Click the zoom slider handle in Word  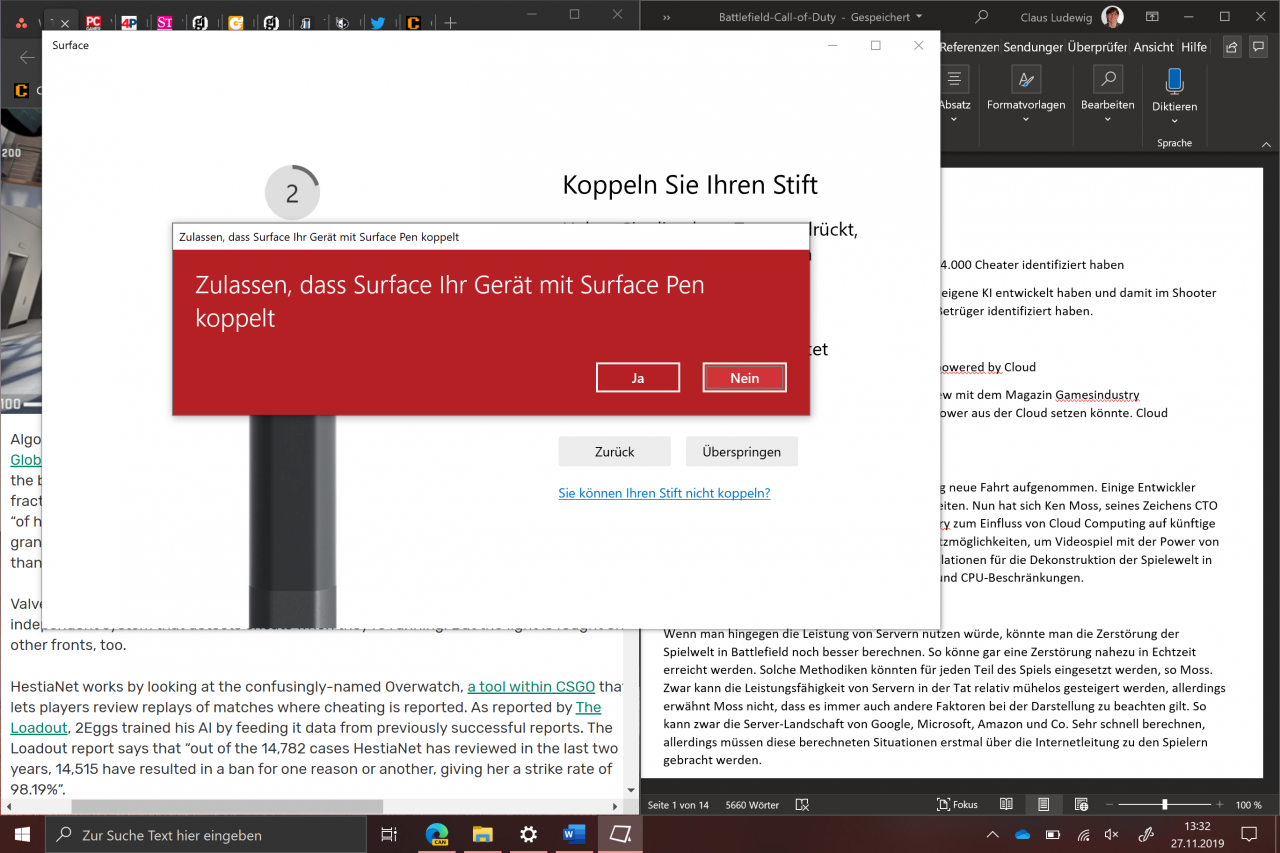(1165, 805)
